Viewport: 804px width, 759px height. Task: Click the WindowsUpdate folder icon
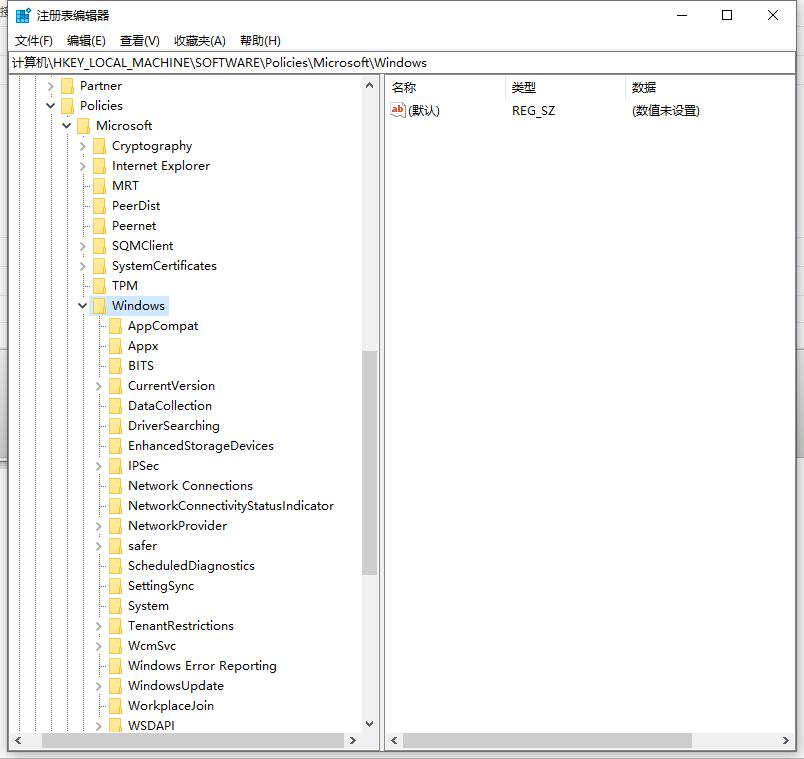pyautogui.click(x=115, y=686)
